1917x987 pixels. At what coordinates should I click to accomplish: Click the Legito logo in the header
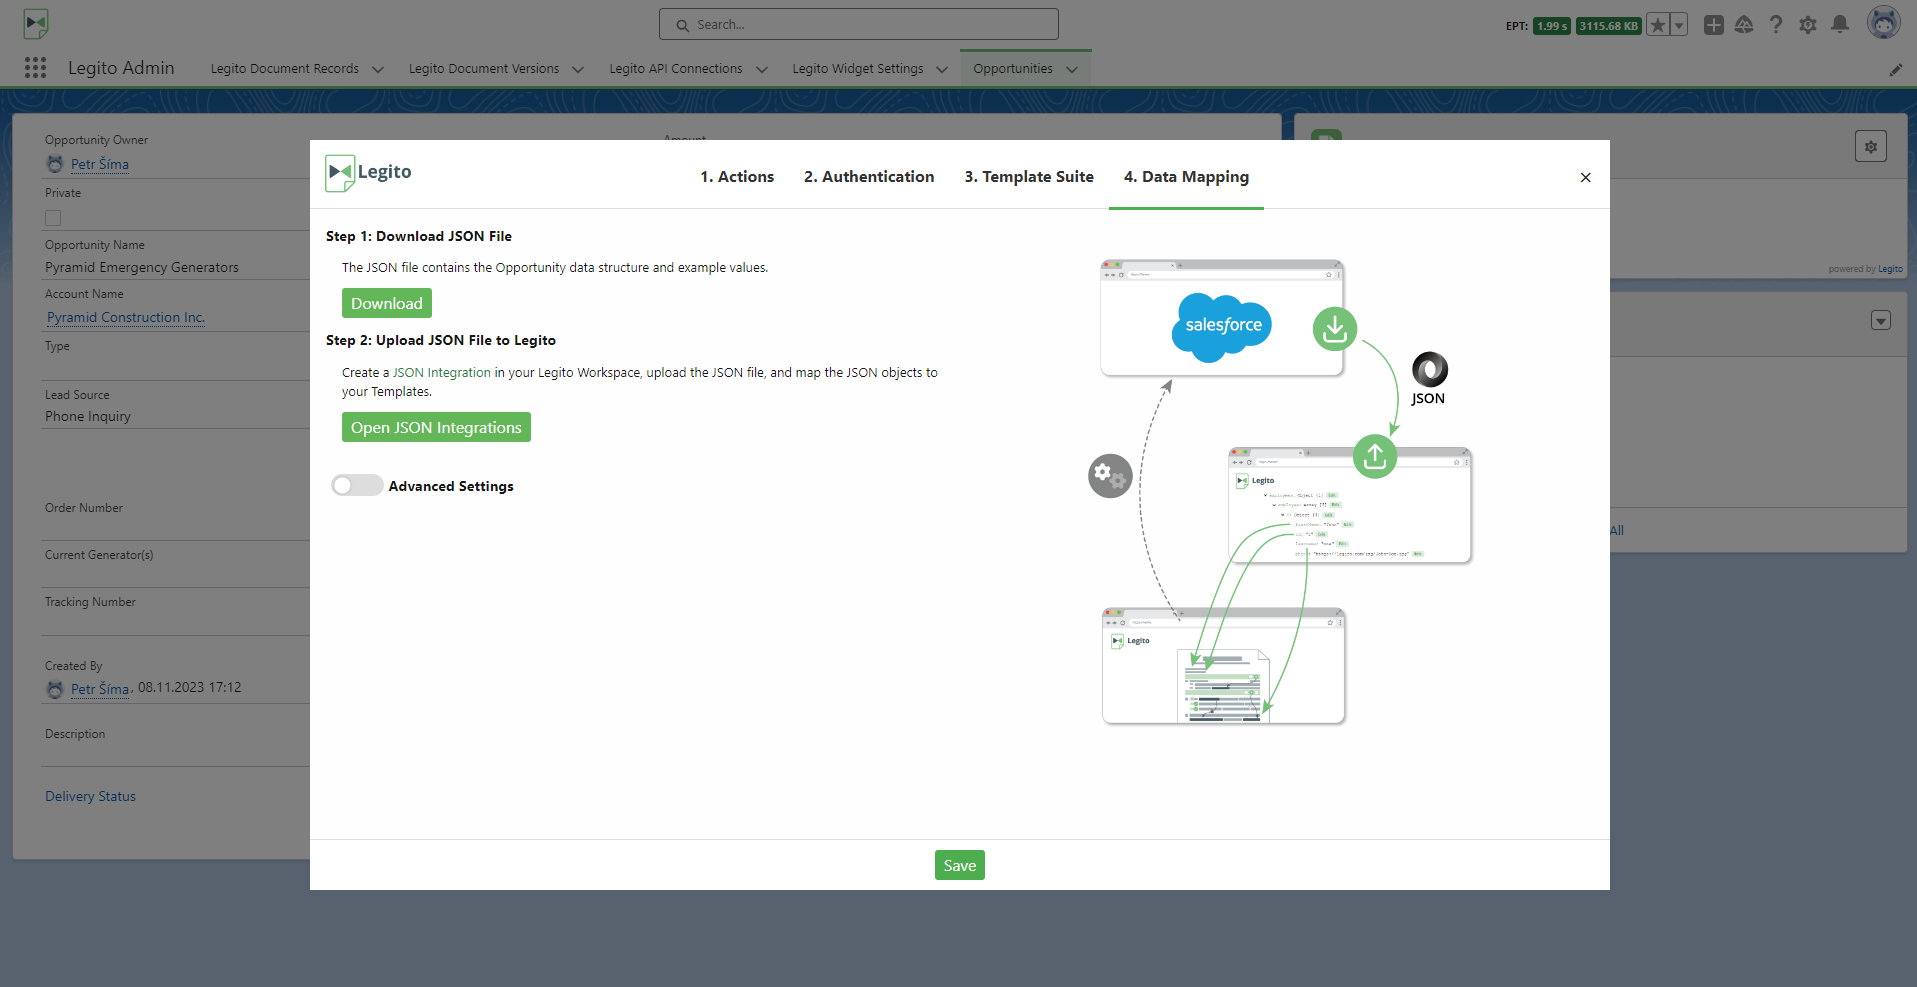pyautogui.click(x=36, y=24)
